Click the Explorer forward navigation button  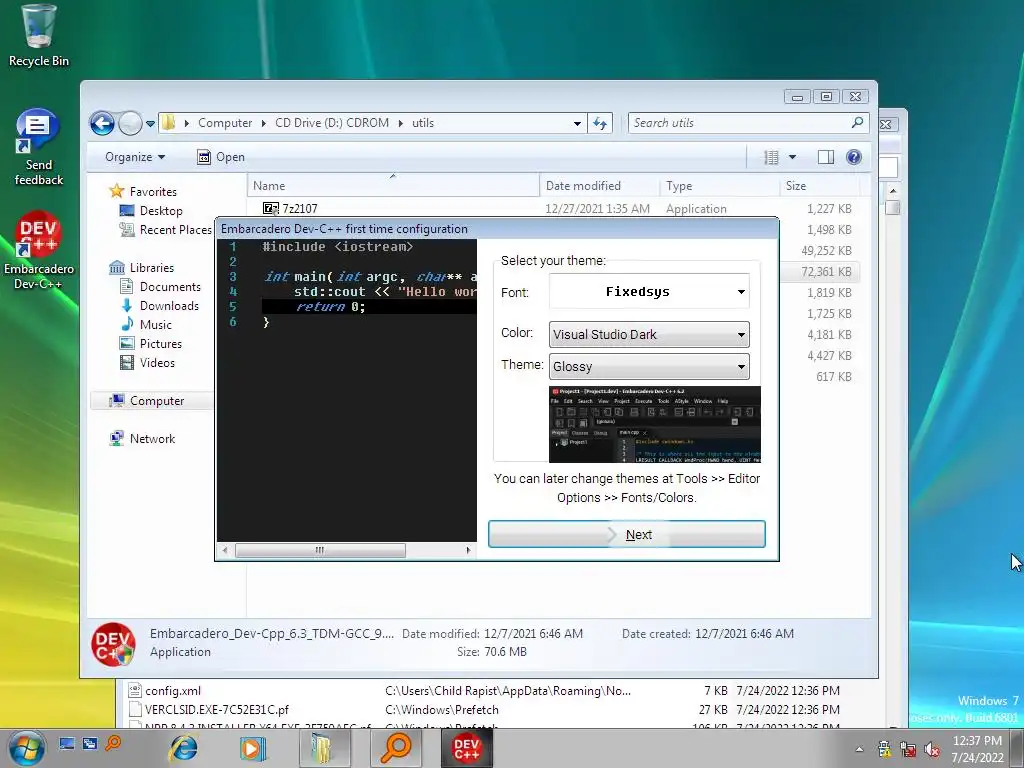[x=130, y=123]
